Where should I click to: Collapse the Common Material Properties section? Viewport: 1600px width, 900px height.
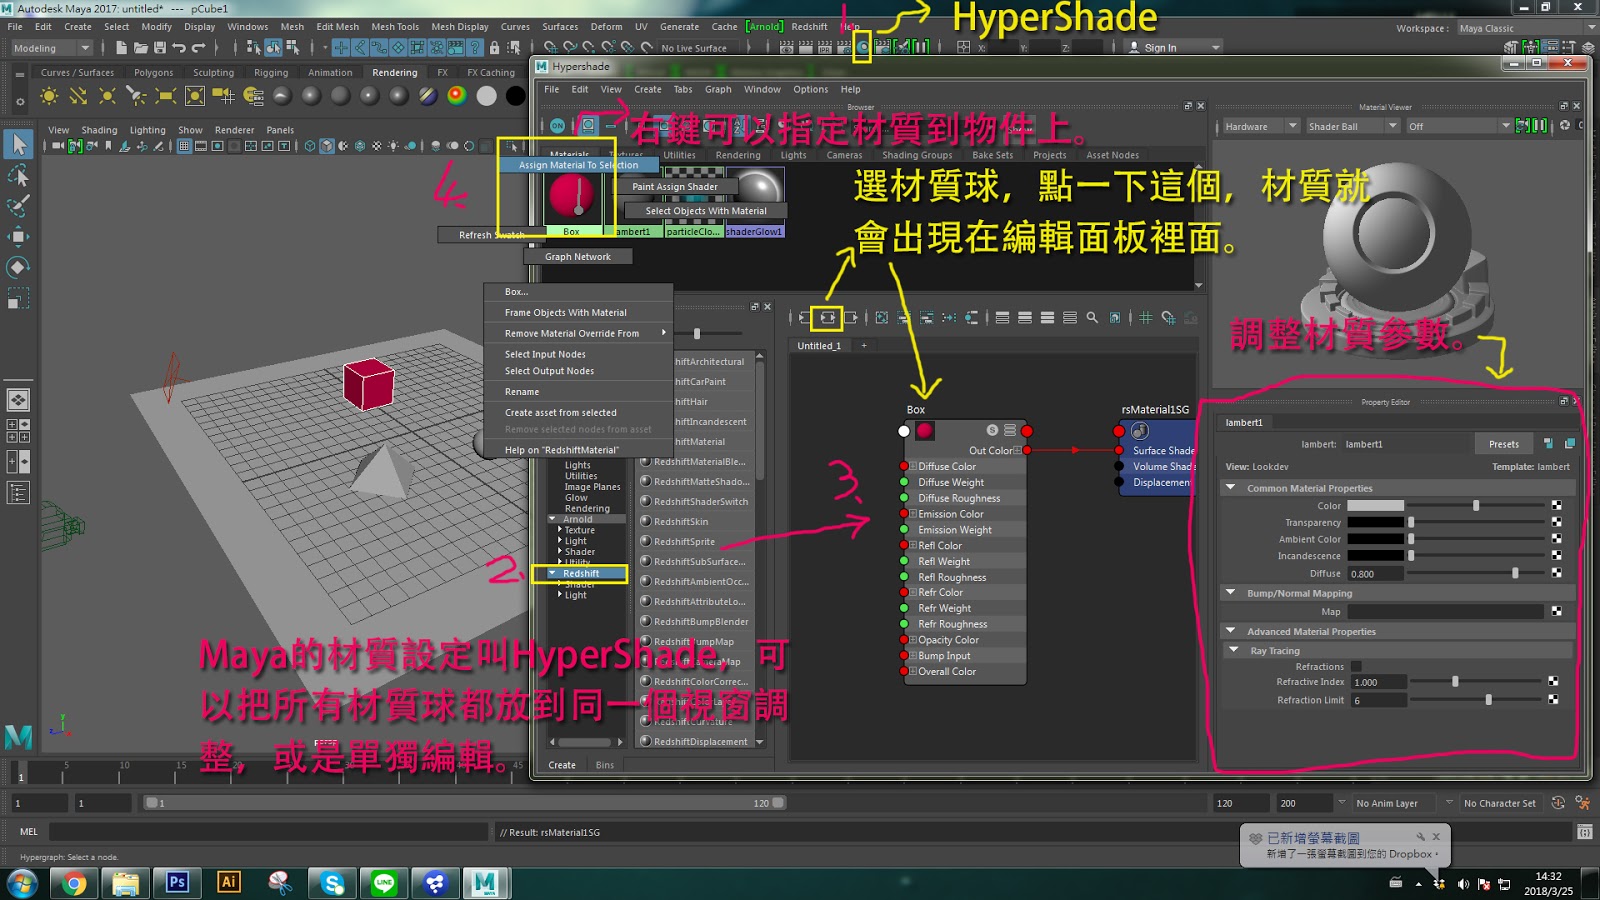point(1231,488)
